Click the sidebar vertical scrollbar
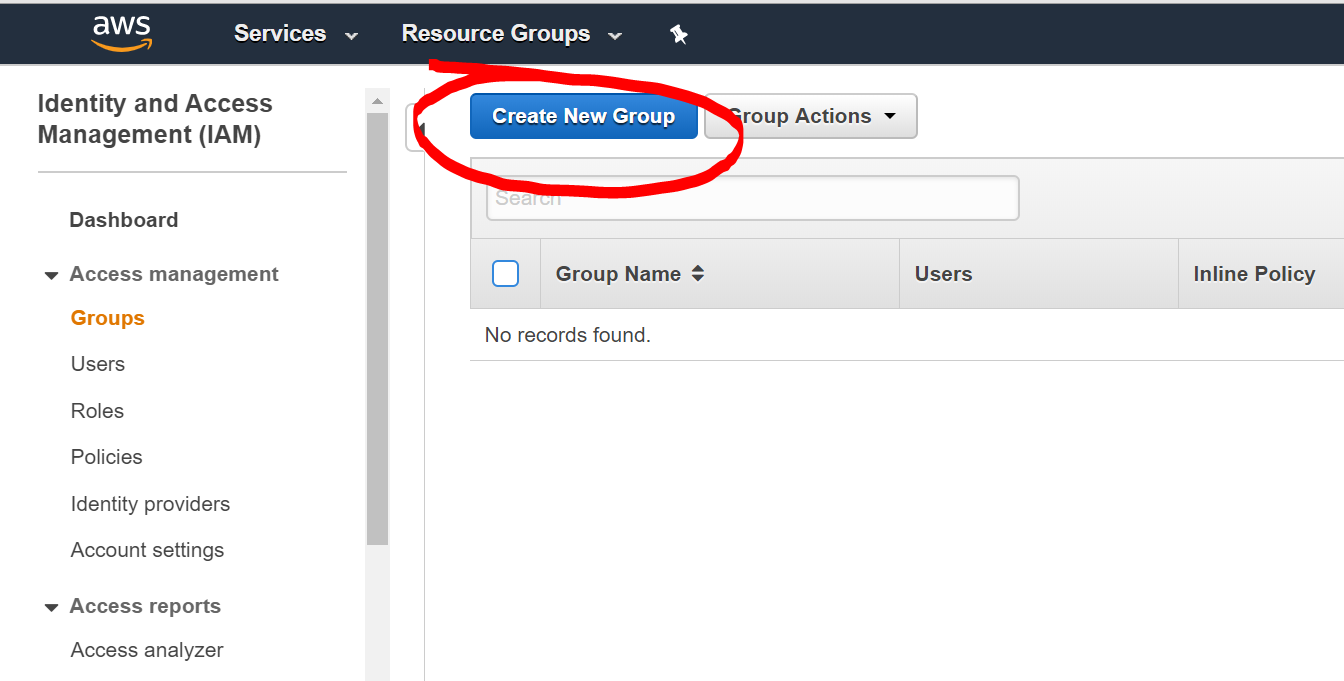 [x=377, y=330]
